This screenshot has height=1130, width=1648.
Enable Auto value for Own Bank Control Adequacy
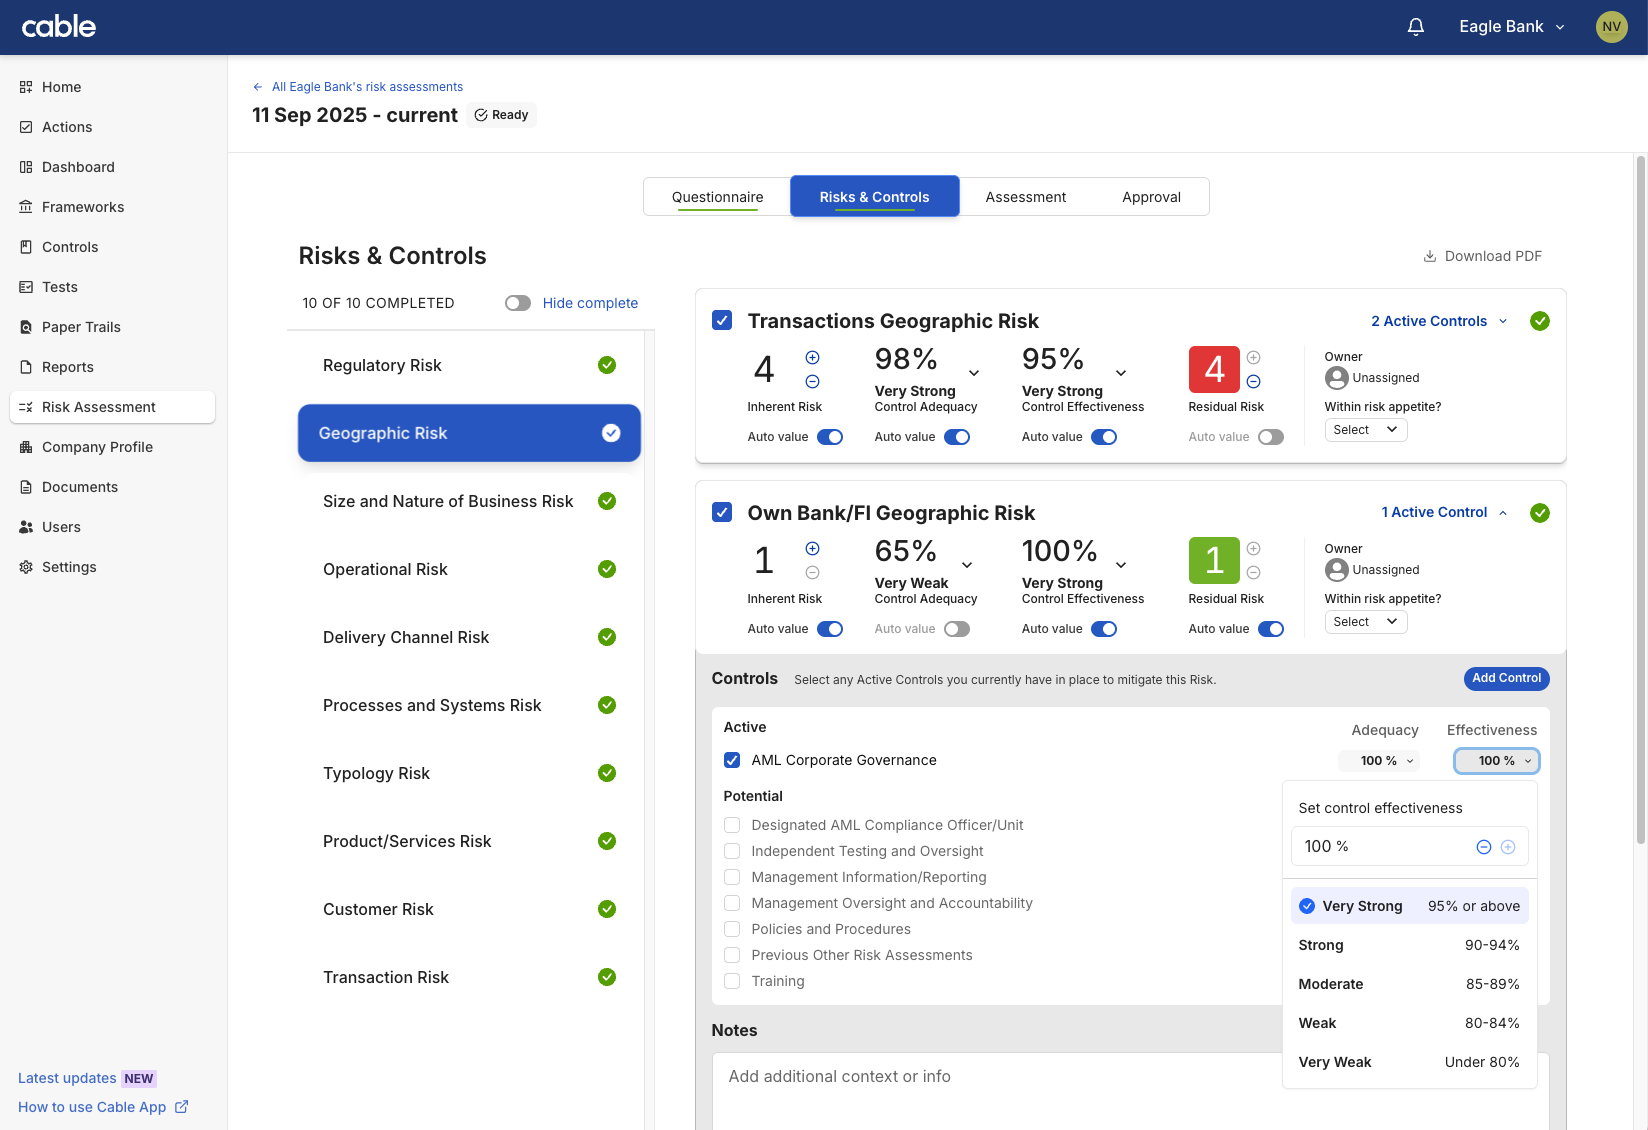[x=957, y=629]
